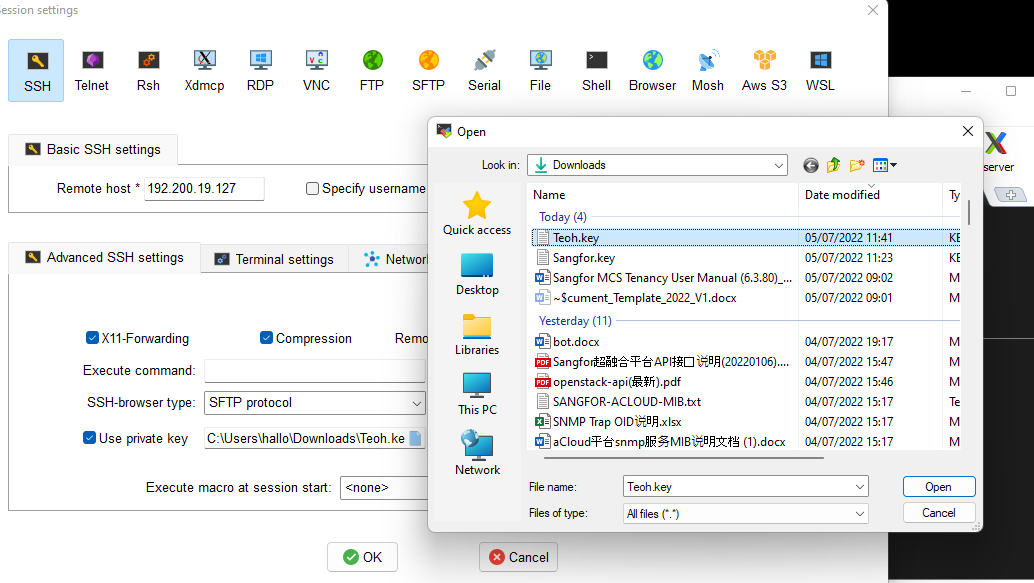The image size is (1034, 583).
Task: Disable the X11-Forwarding checkbox
Action: click(92, 338)
